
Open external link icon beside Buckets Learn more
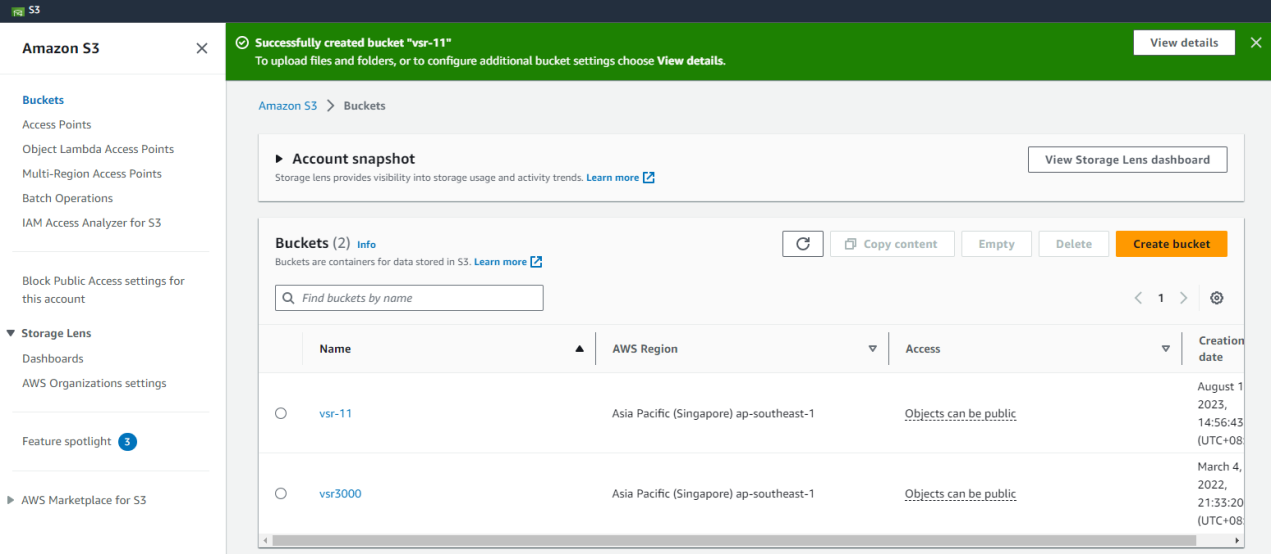pyautogui.click(x=536, y=262)
